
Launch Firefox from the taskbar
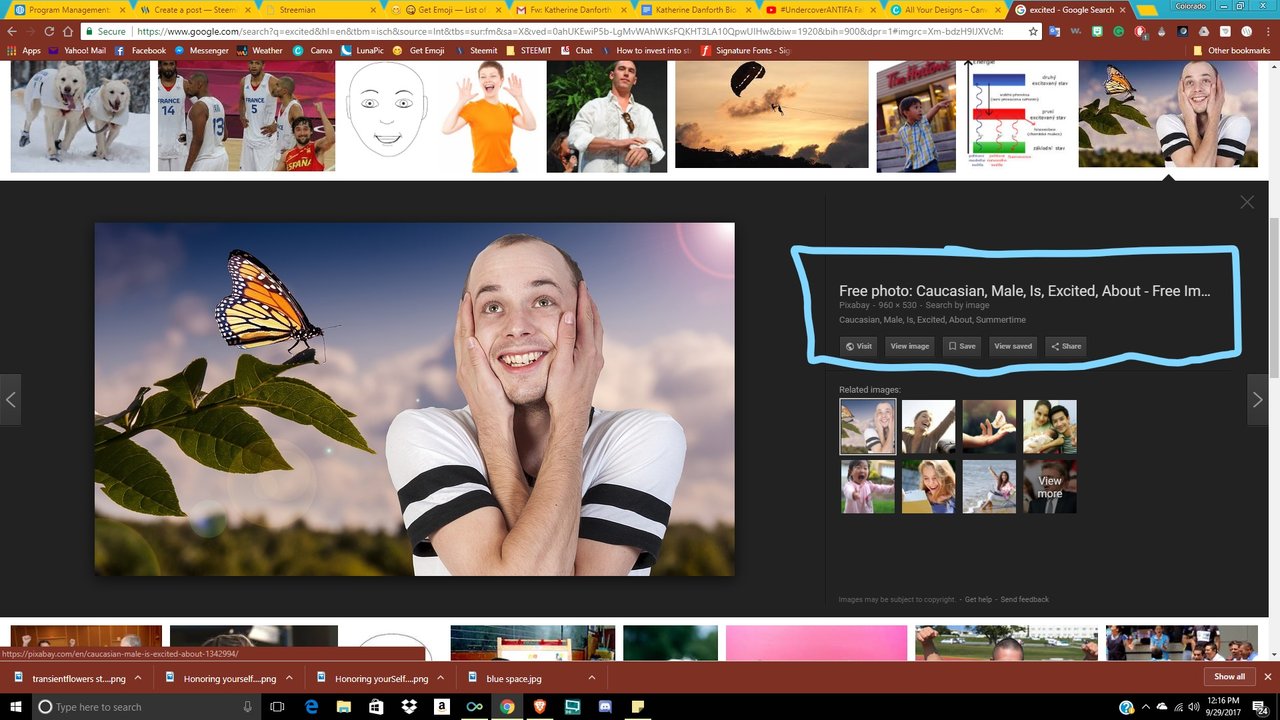539,707
